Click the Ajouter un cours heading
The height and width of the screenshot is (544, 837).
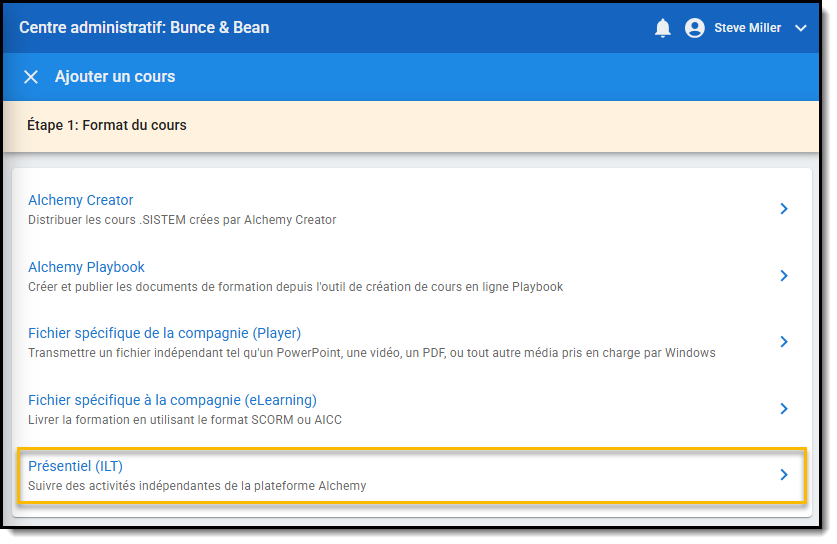point(115,77)
